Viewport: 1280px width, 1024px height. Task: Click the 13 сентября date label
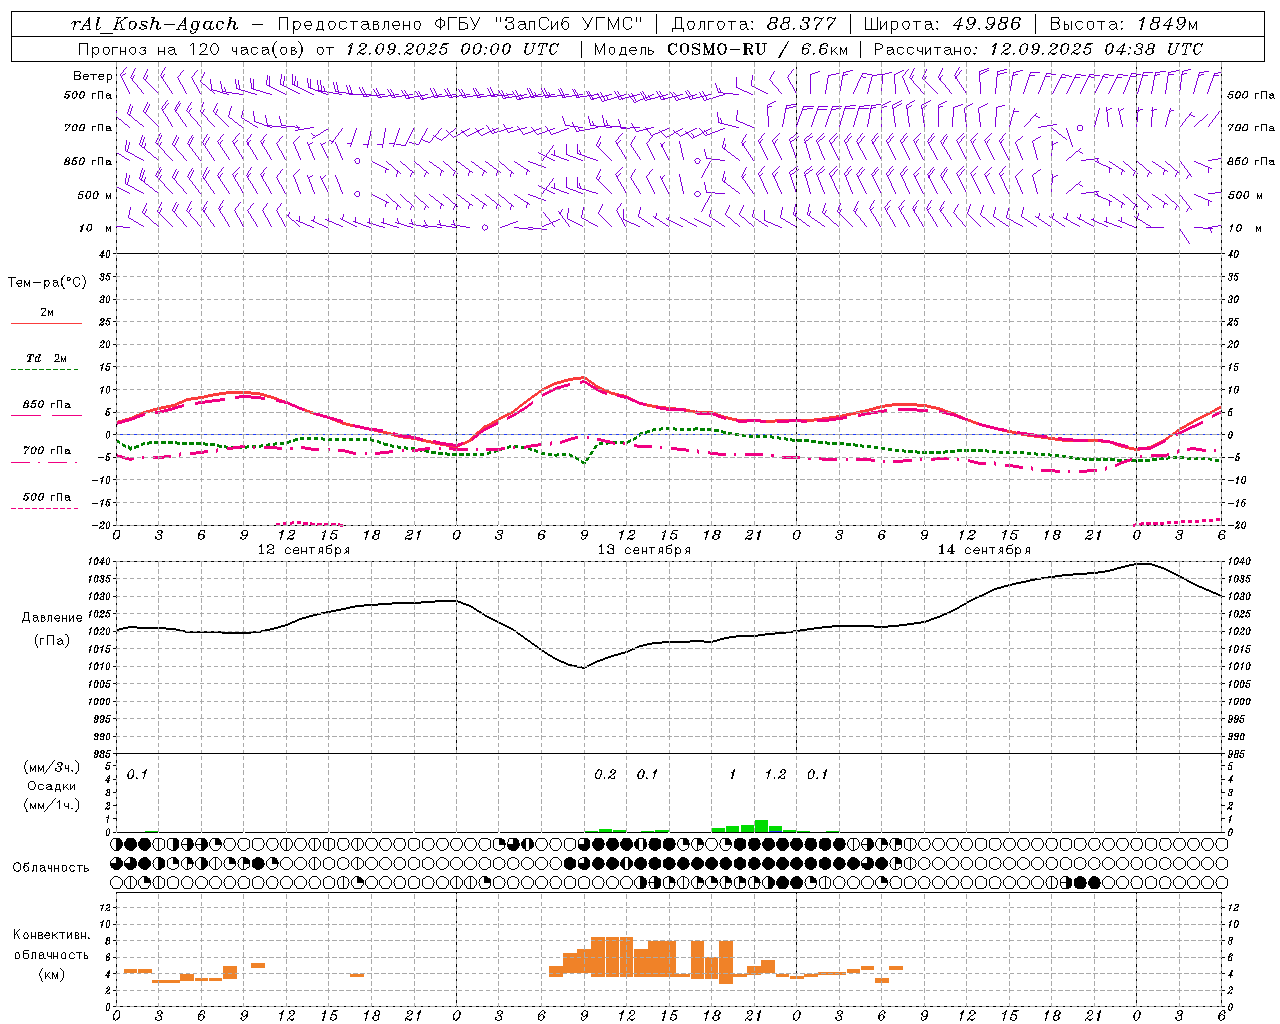[644, 550]
